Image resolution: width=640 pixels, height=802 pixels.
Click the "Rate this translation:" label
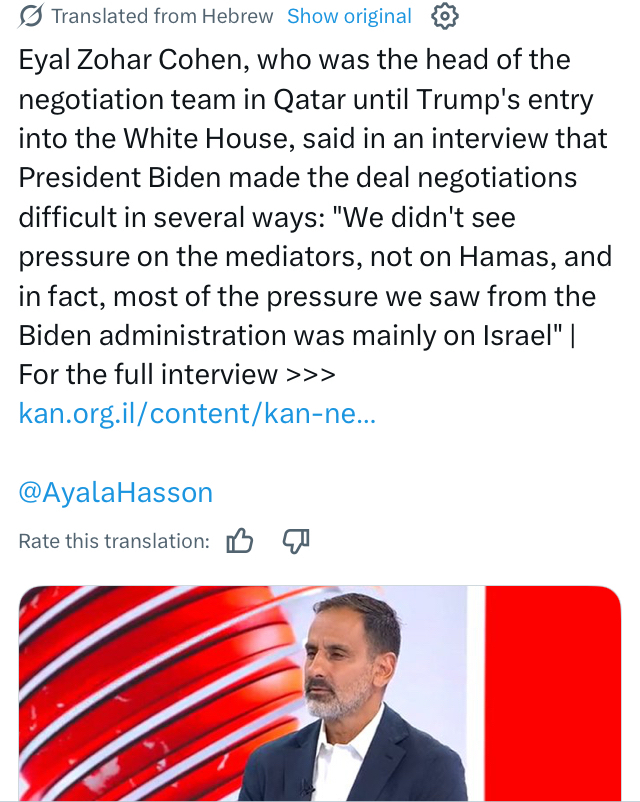(x=114, y=541)
